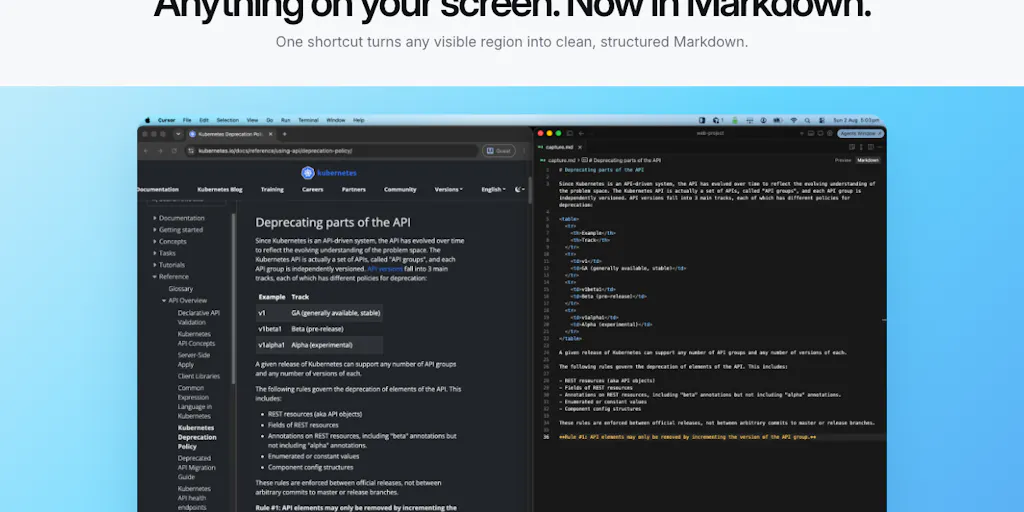
Task: Open the browser three-dot menu
Action: [524, 151]
